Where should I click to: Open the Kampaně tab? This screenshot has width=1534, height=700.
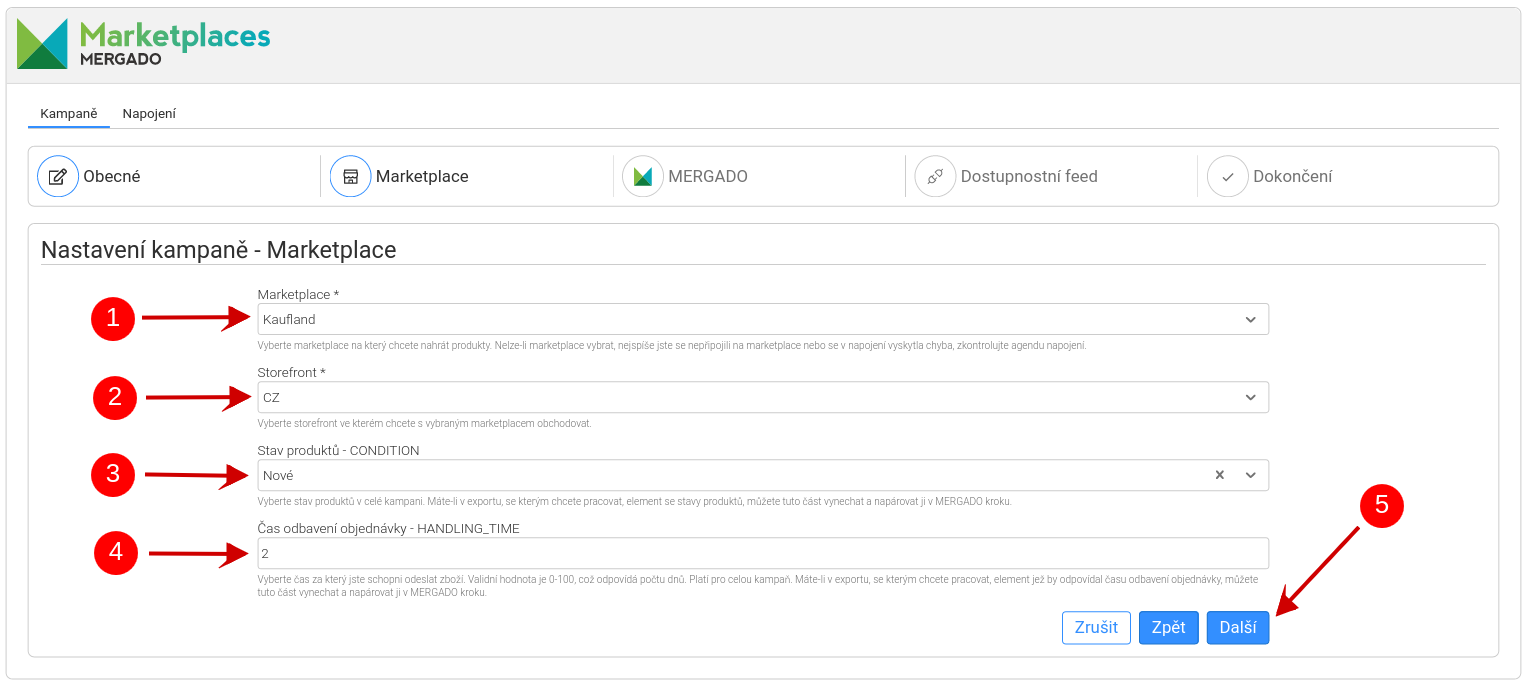68,113
